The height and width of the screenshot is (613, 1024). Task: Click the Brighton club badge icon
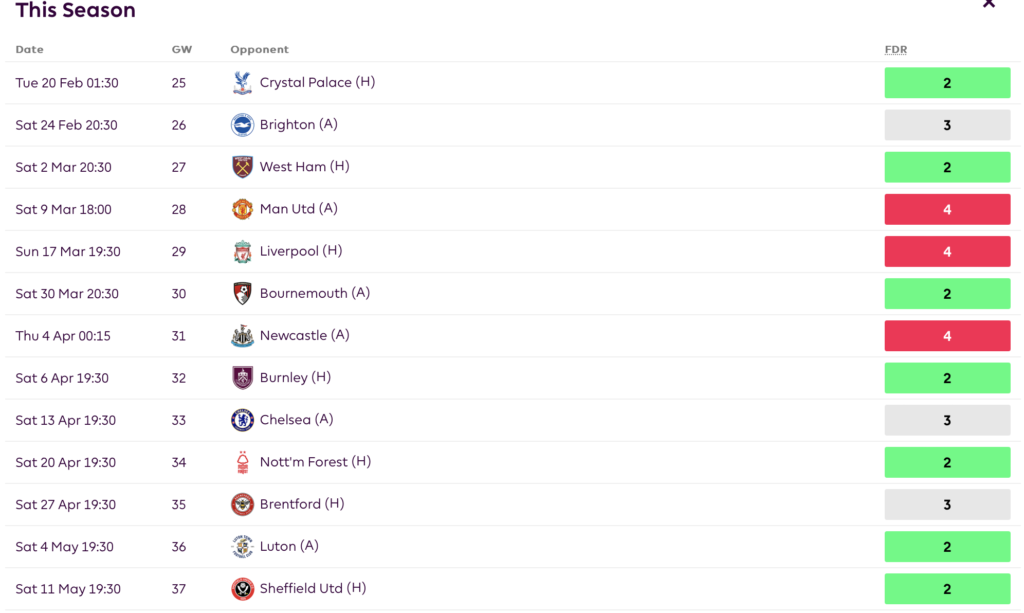click(242, 125)
